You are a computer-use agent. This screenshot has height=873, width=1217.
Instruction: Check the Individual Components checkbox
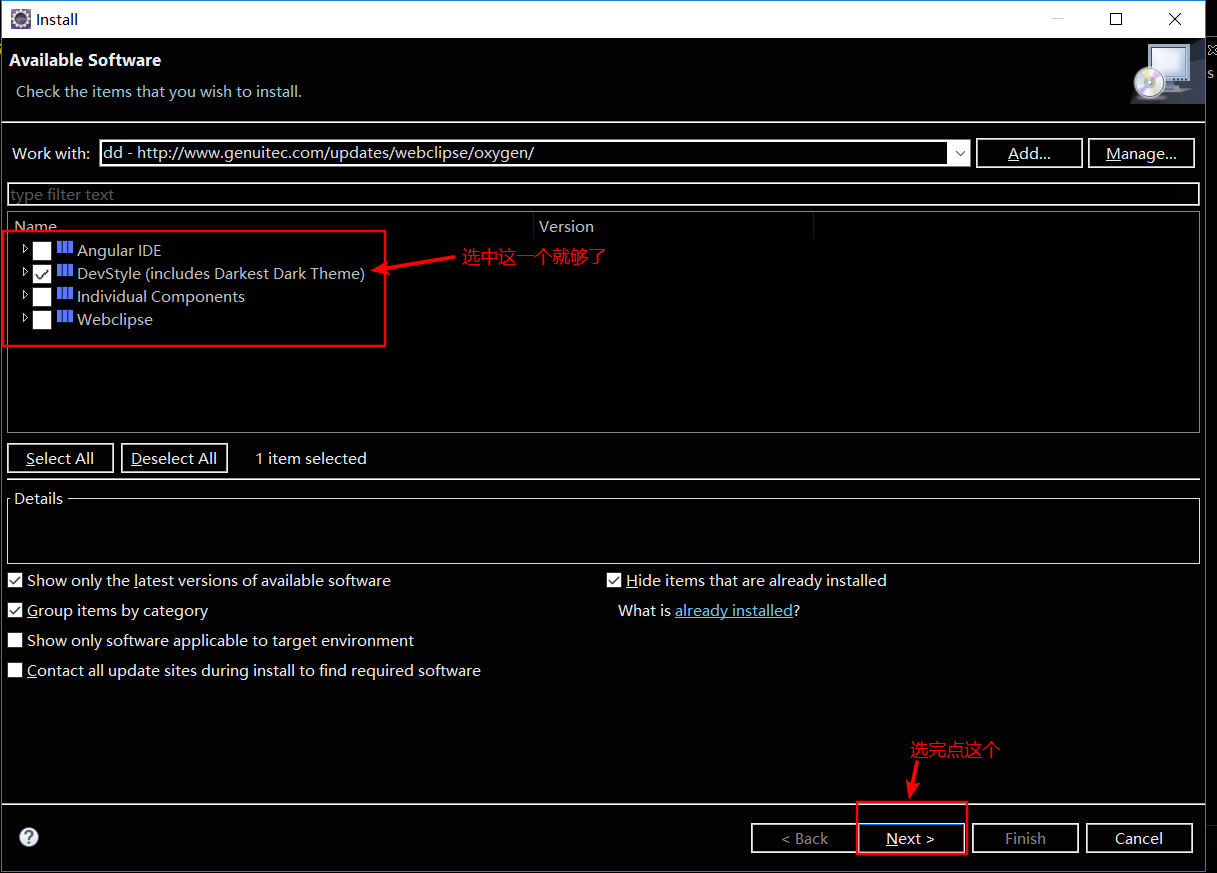tap(42, 297)
